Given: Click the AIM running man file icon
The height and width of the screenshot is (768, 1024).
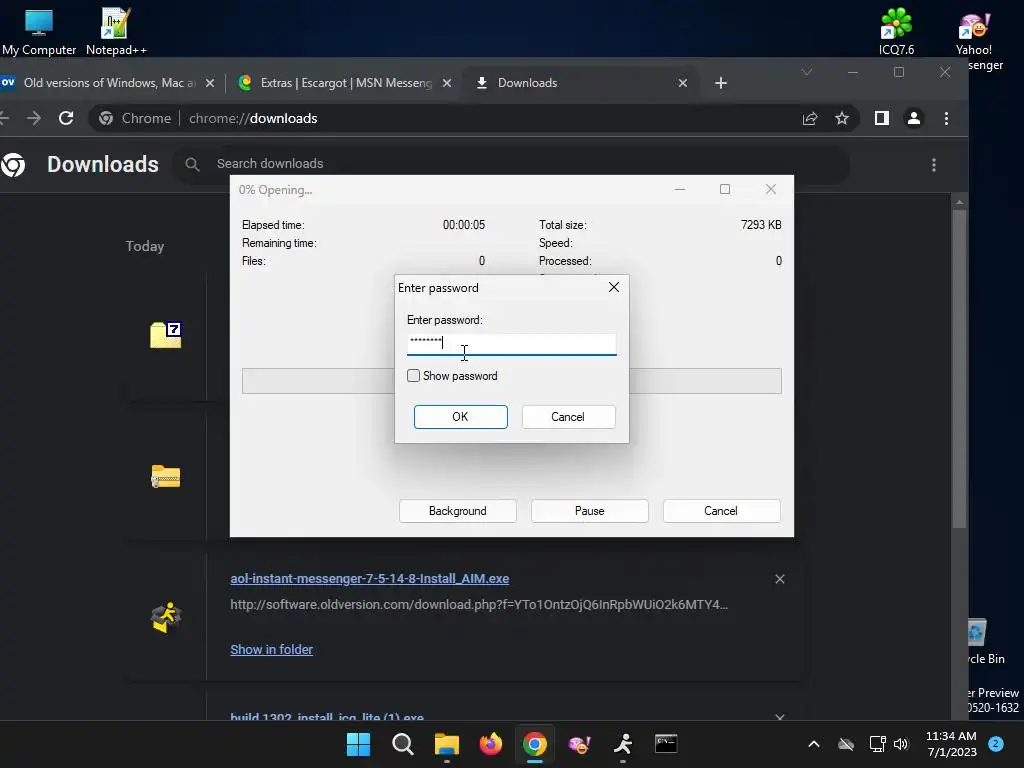Looking at the screenshot, I should [166, 618].
